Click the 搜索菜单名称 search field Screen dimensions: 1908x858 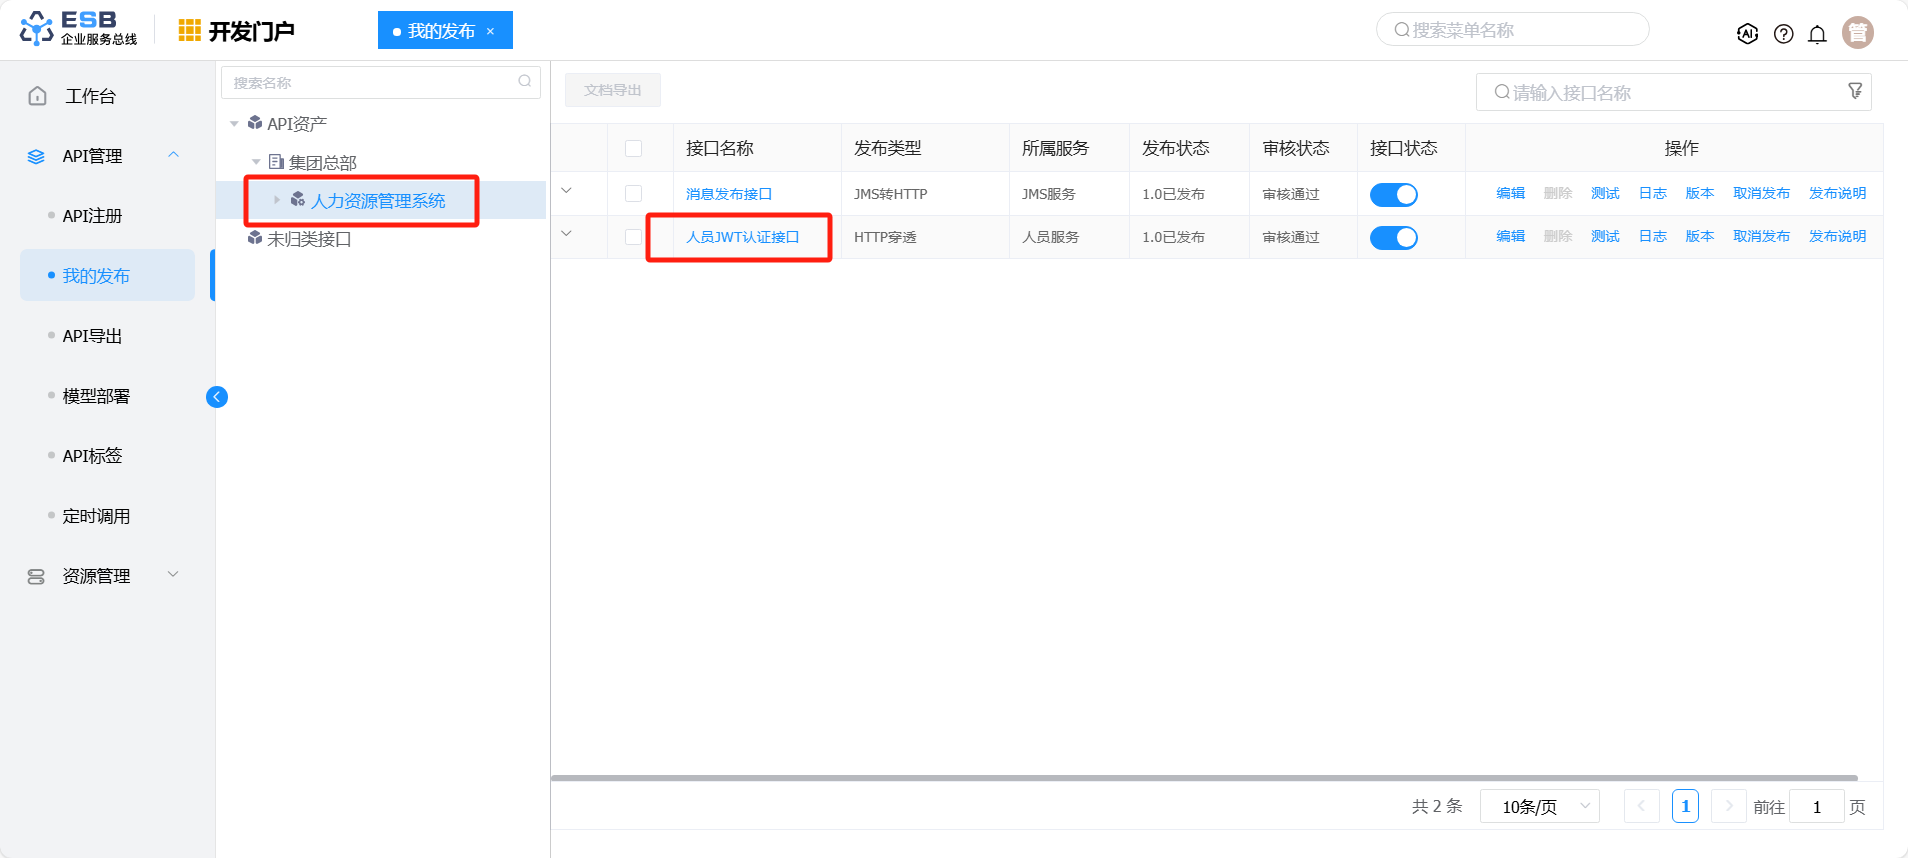click(1513, 30)
